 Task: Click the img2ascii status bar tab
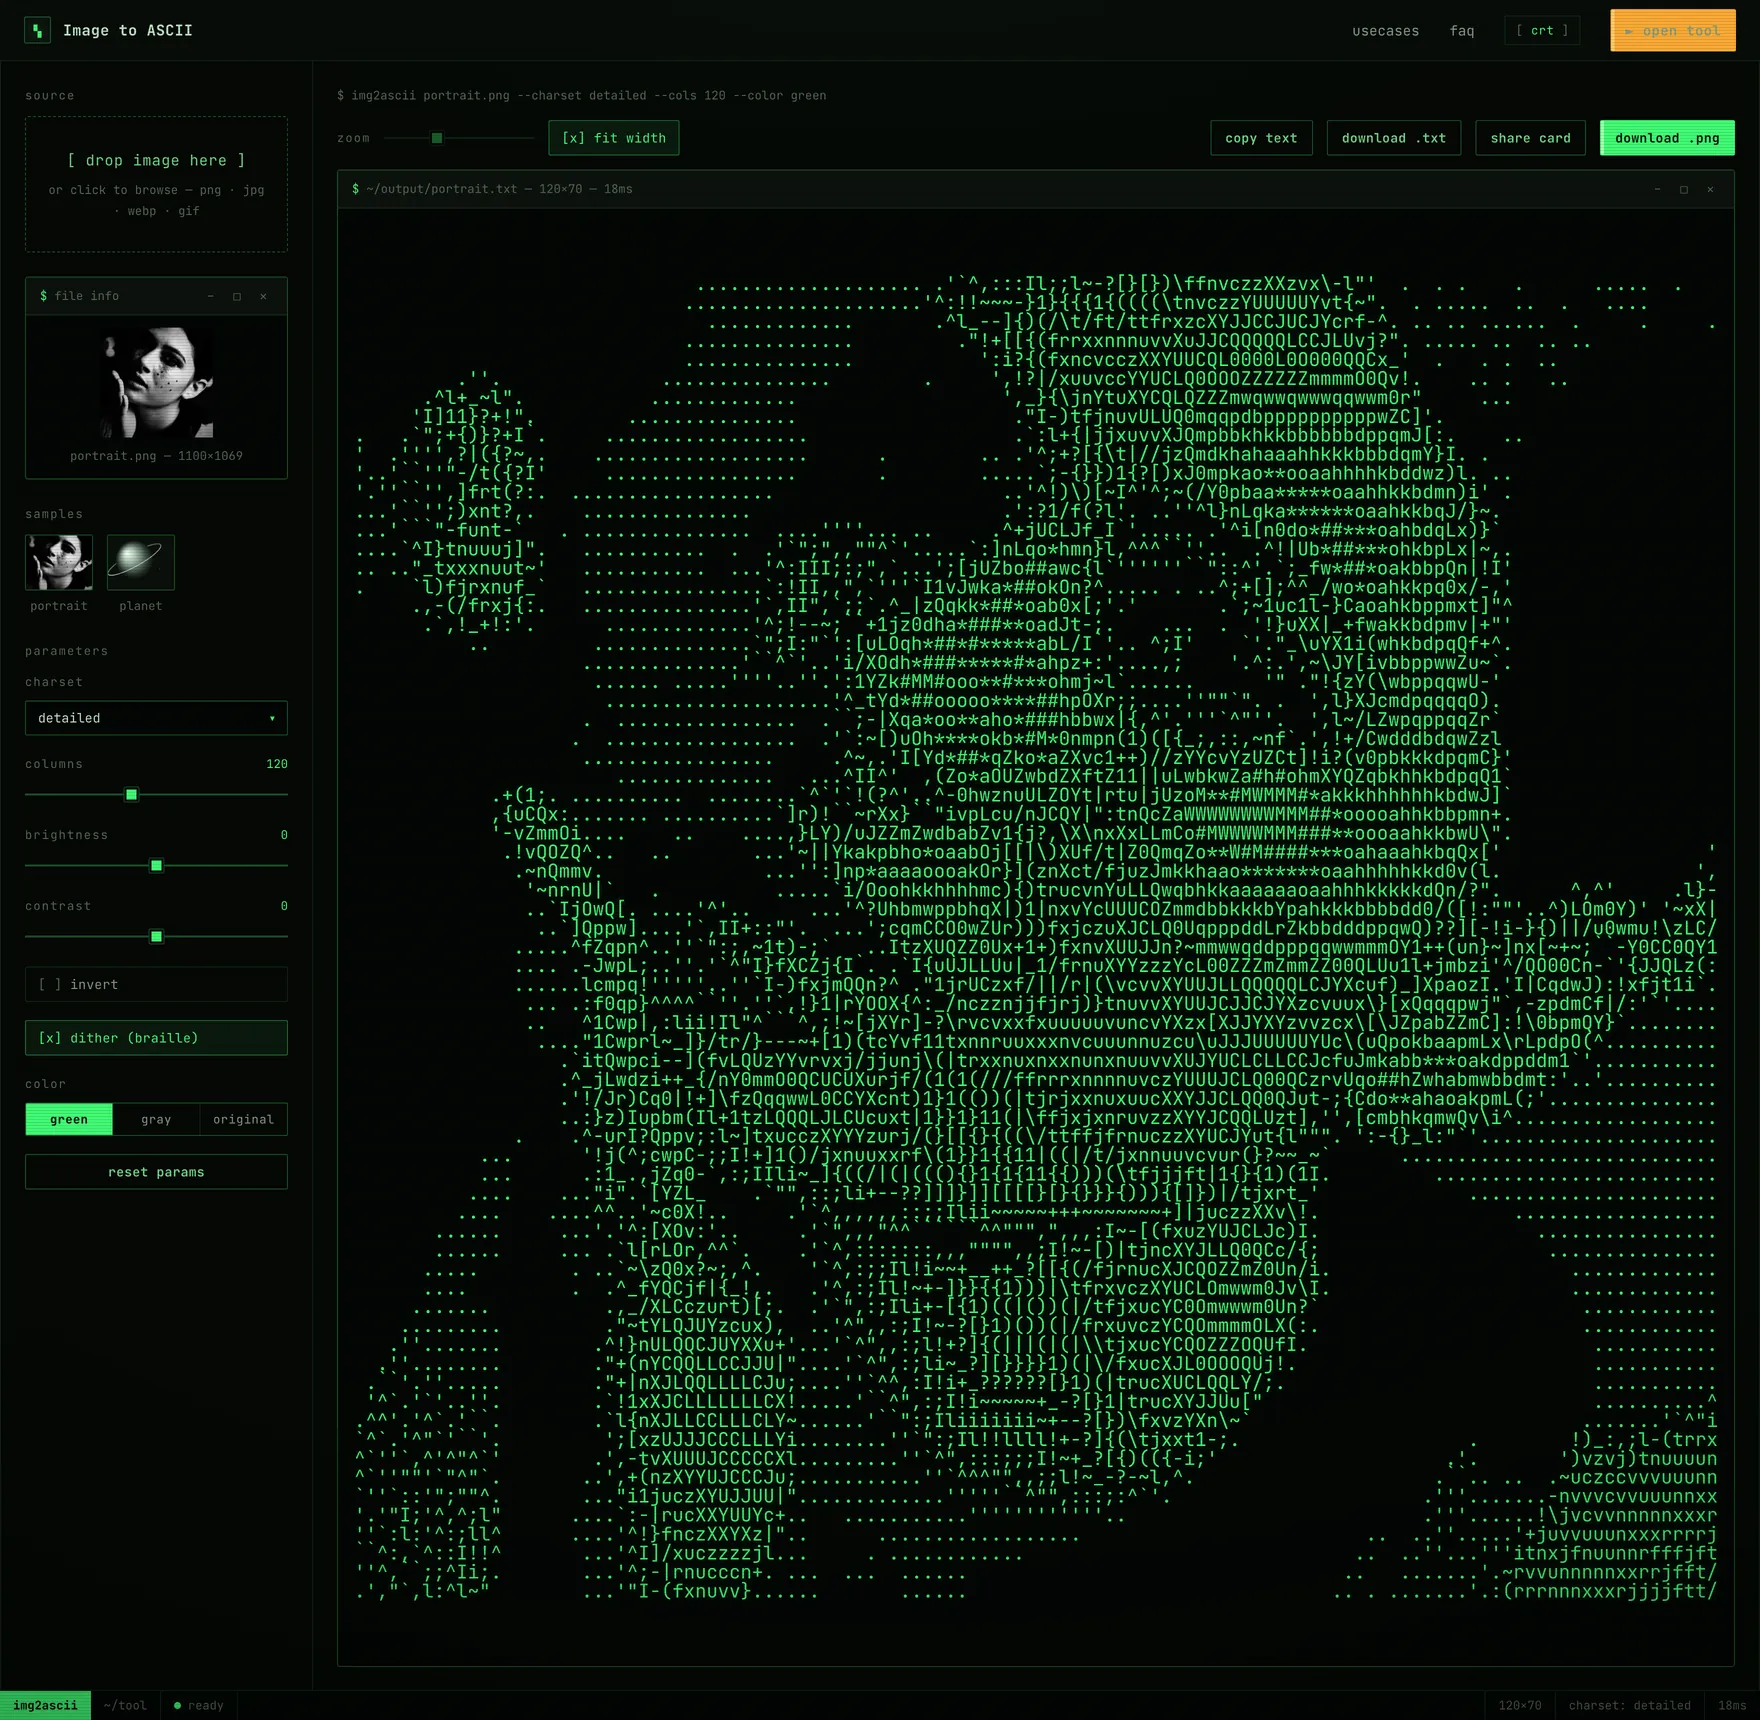[45, 1705]
